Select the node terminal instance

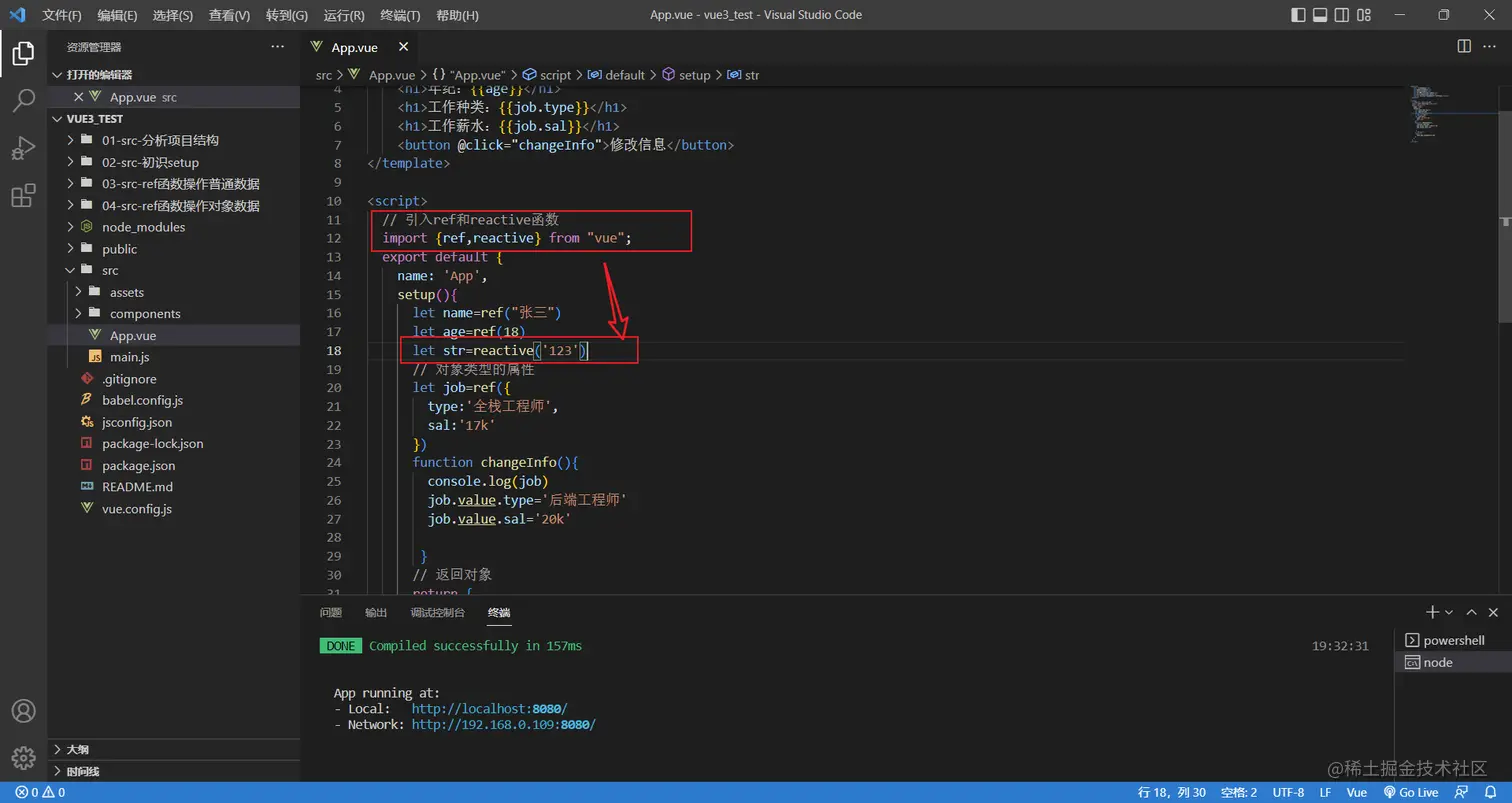pyautogui.click(x=1452, y=662)
